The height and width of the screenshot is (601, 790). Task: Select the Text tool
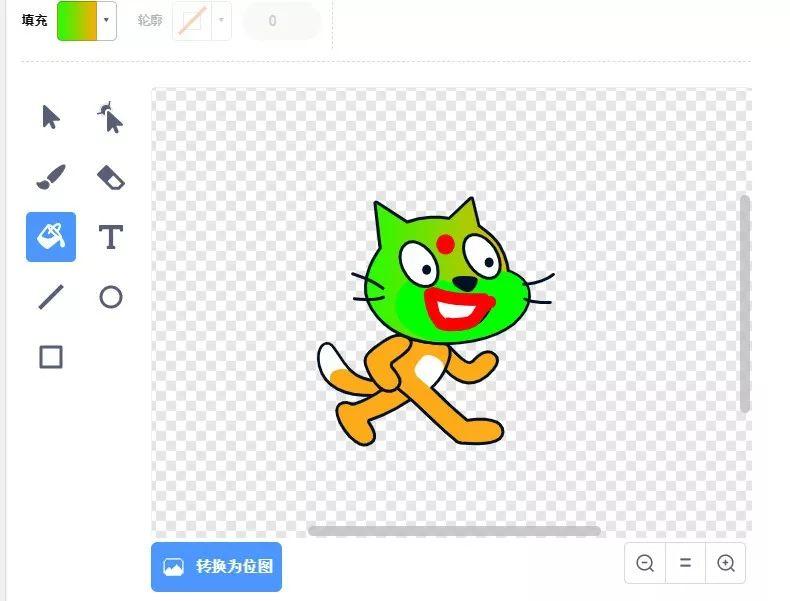110,237
